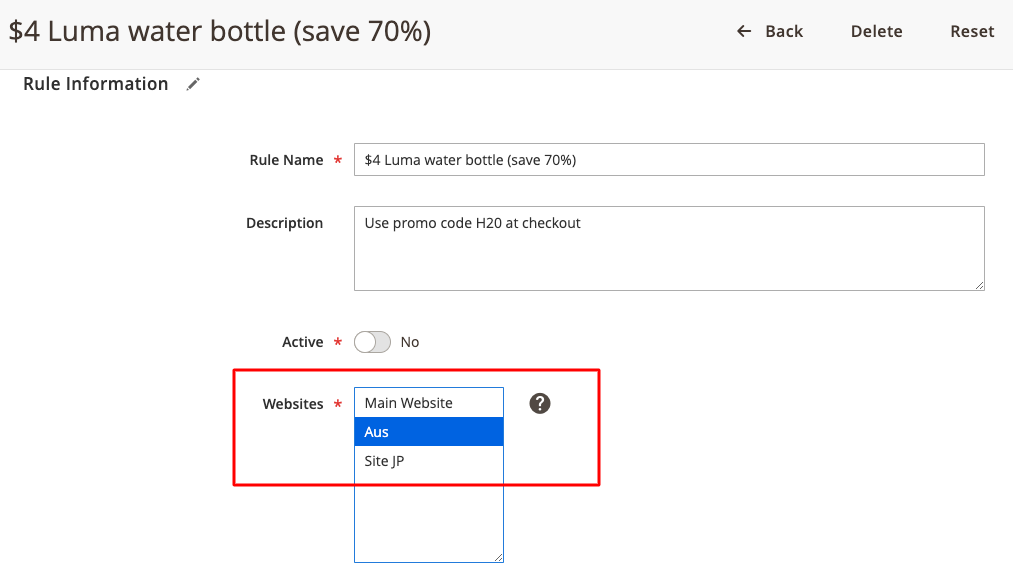Open the Websites help question mark tooltip
The width and height of the screenshot is (1013, 577).
[x=540, y=403]
